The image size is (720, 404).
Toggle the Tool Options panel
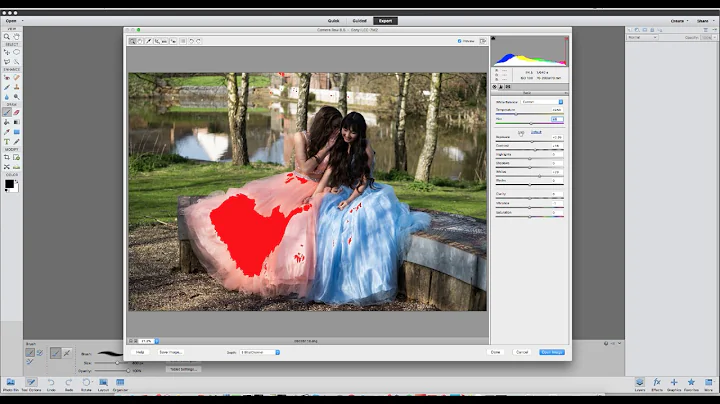tap(31, 385)
